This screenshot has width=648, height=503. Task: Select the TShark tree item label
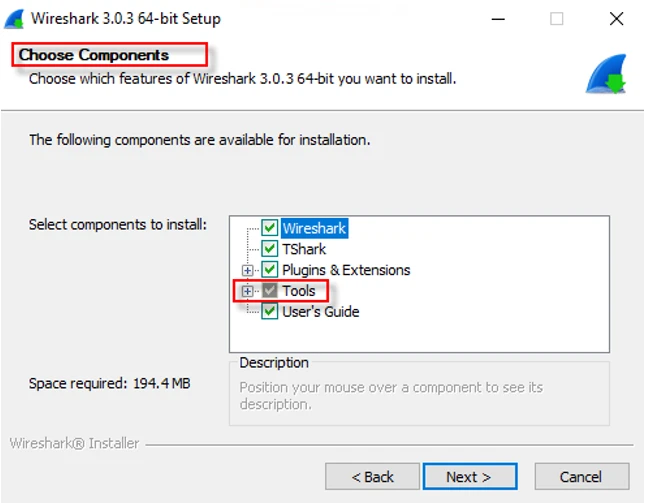[x=304, y=249]
